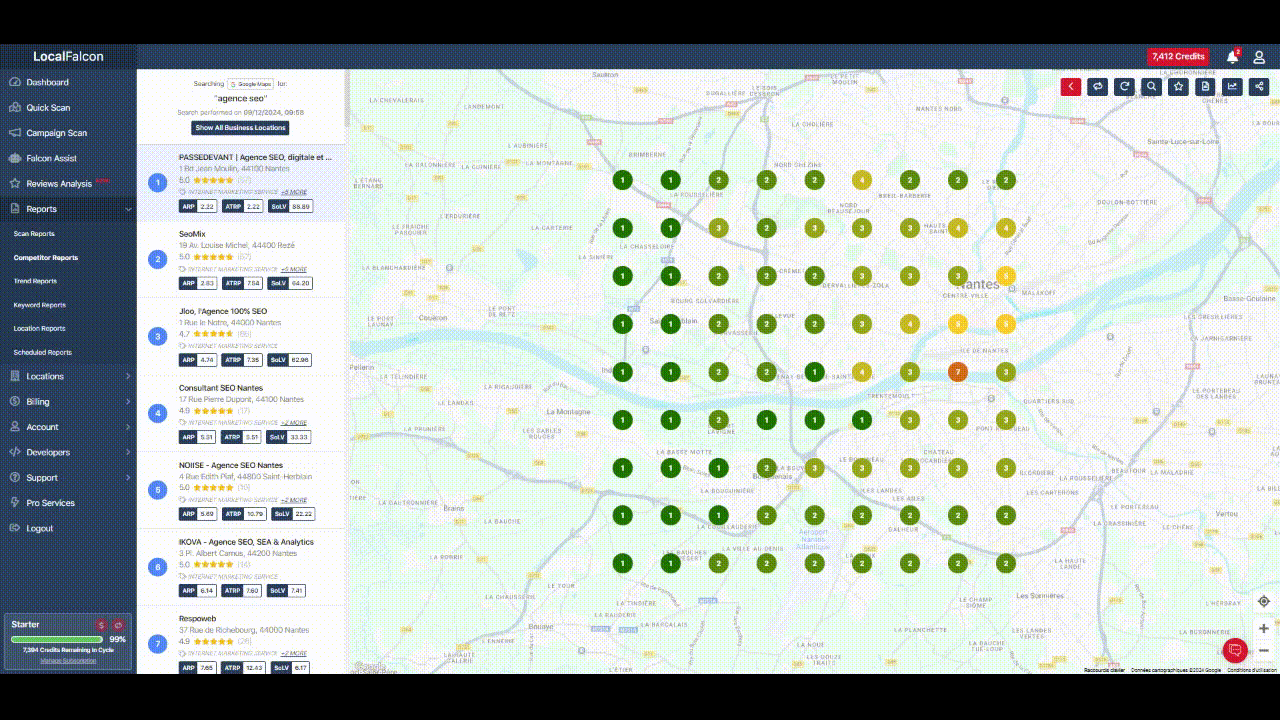Select the IKOVA agency listing

pos(241,567)
